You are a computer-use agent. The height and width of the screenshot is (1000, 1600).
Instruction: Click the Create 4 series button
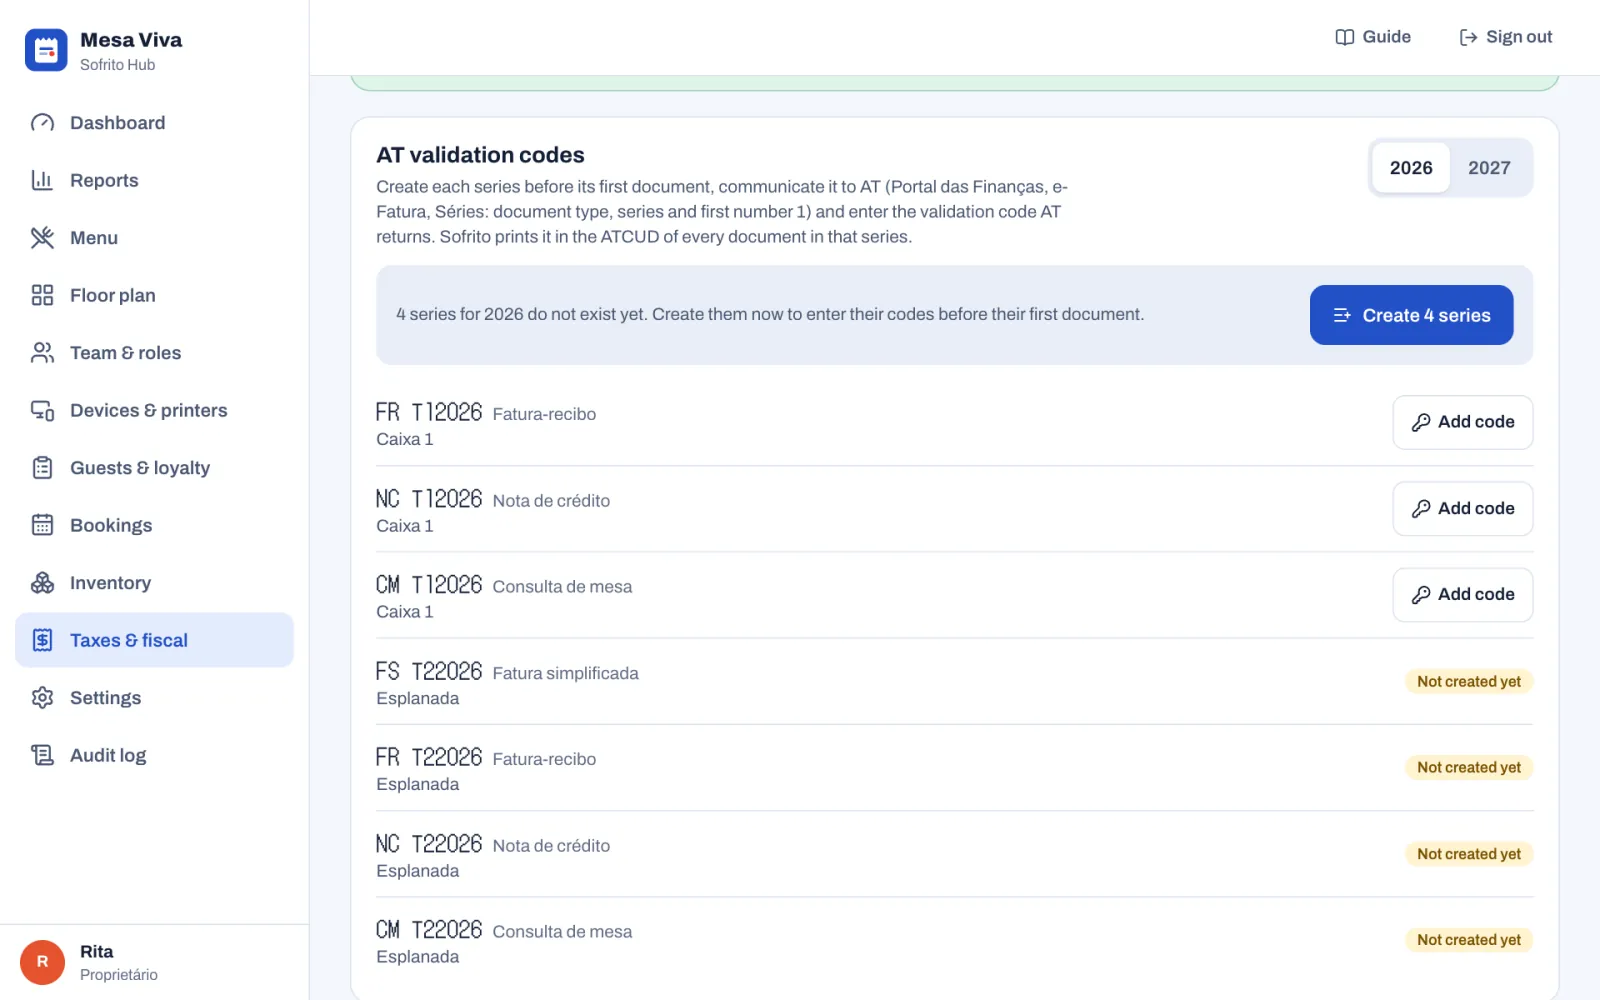tap(1411, 315)
